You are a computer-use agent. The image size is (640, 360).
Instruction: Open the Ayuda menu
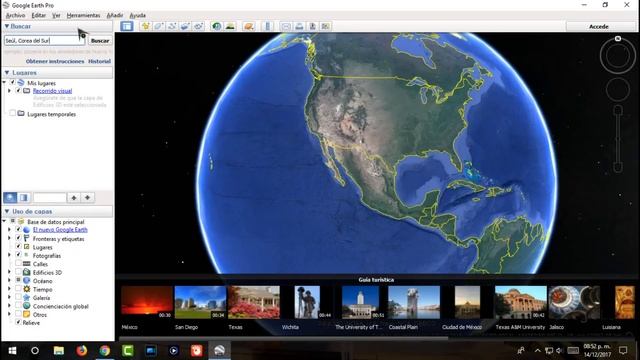138,15
